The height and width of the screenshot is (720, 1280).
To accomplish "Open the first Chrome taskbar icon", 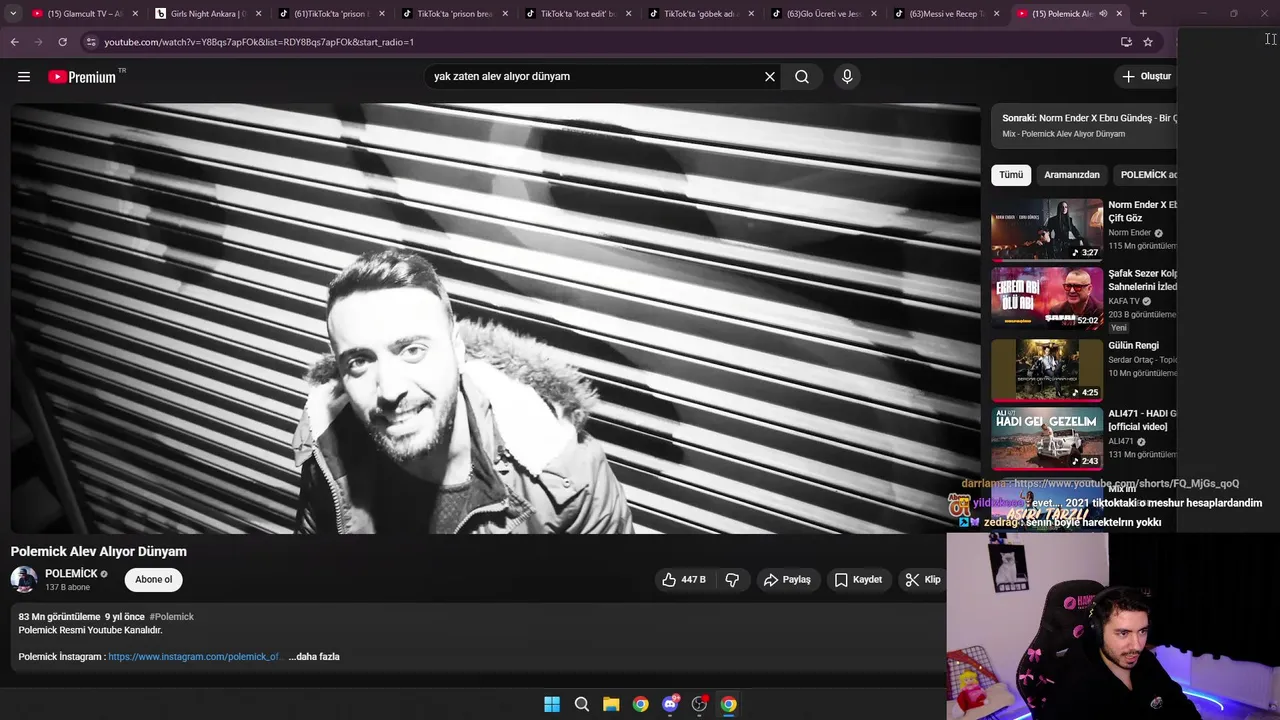I will (x=640, y=704).
